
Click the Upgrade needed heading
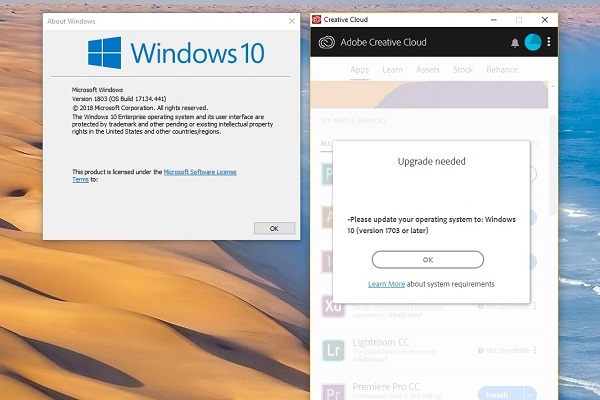pos(431,162)
